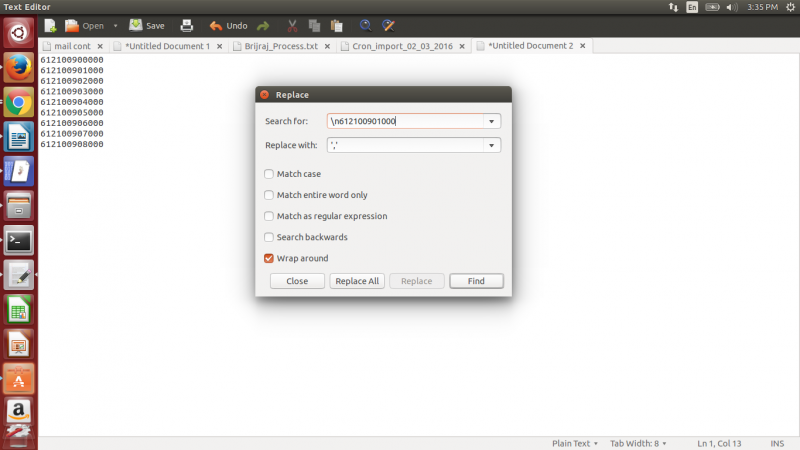The image size is (800, 450).
Task: Uncheck the Wrap around checkbox
Action: point(269,258)
